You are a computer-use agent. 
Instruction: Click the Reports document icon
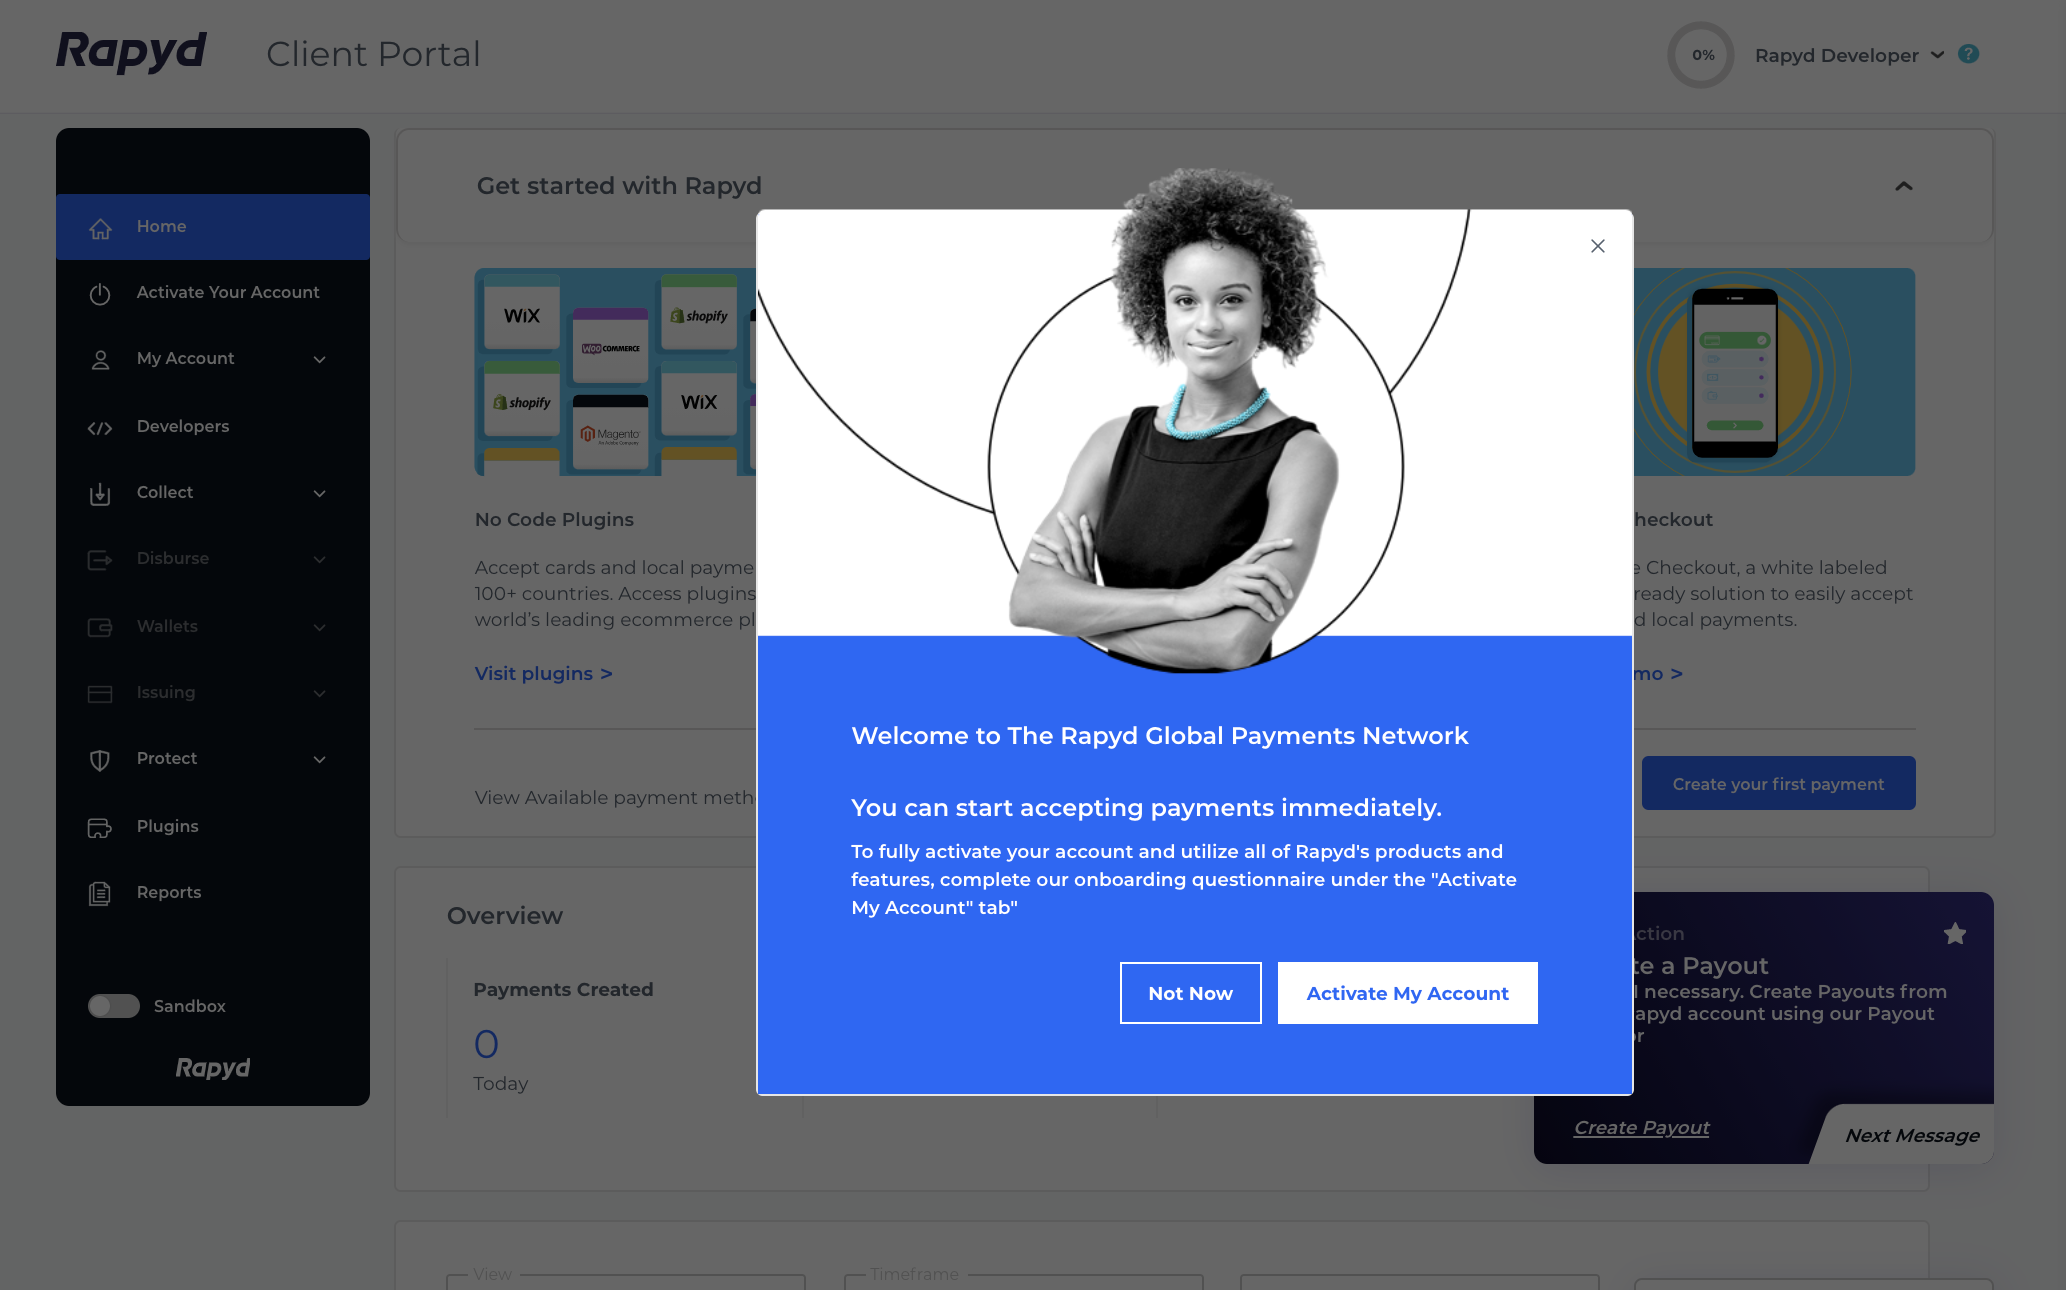(x=100, y=893)
